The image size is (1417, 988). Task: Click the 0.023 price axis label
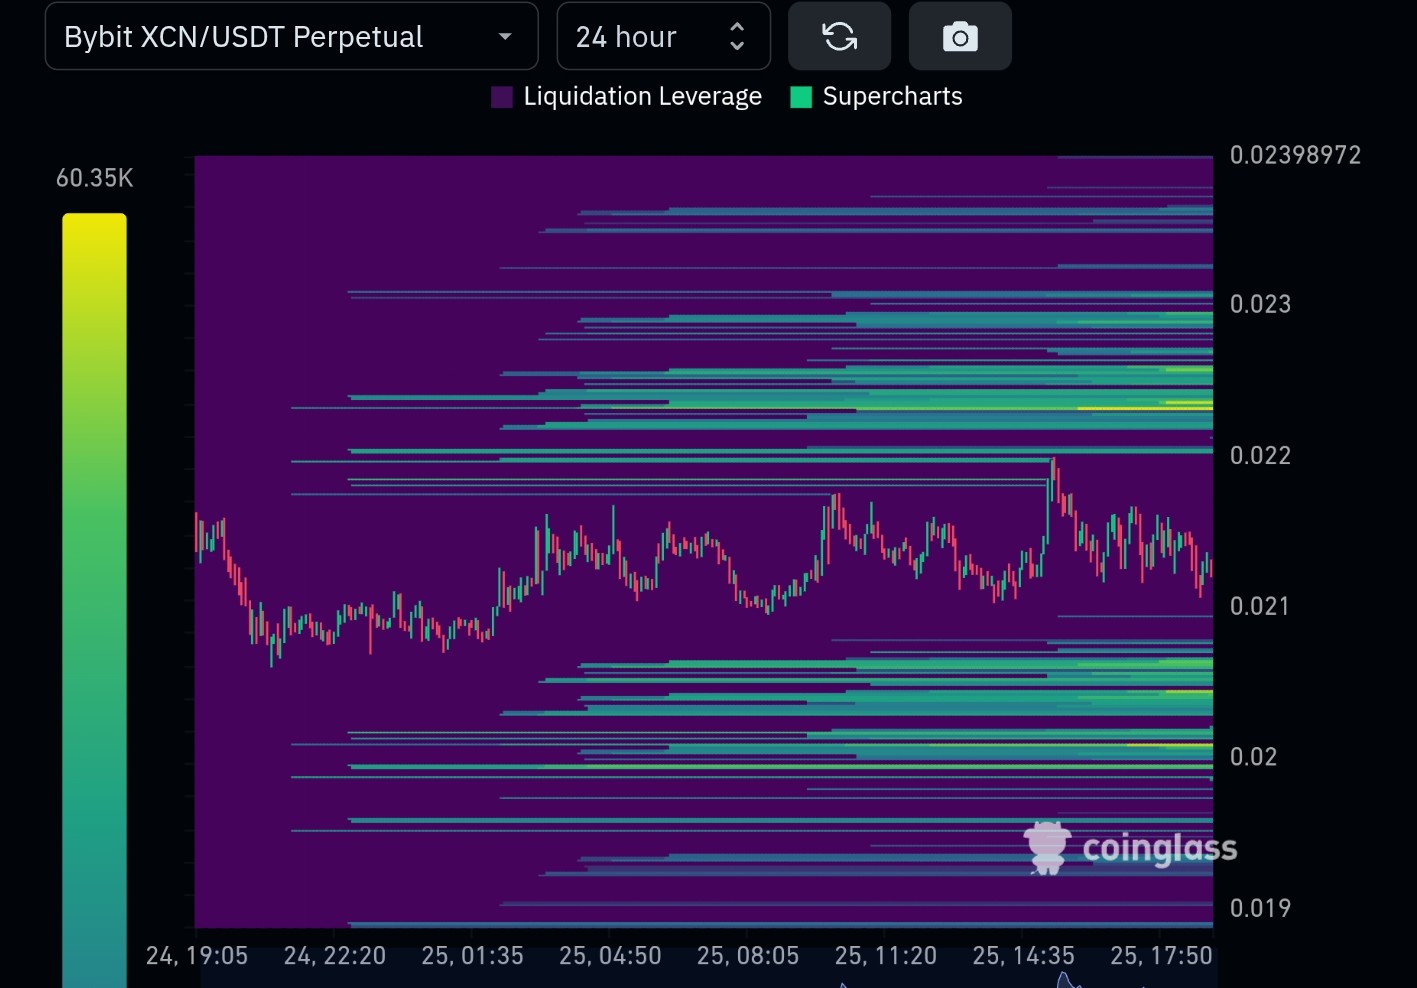(1260, 304)
